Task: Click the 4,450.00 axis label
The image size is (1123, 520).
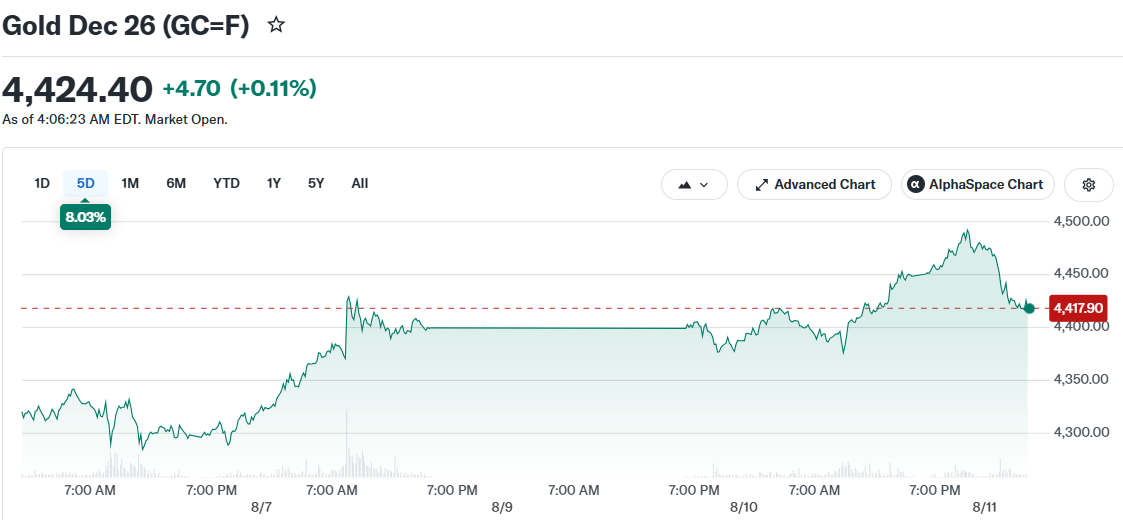Action: [x=1081, y=274]
